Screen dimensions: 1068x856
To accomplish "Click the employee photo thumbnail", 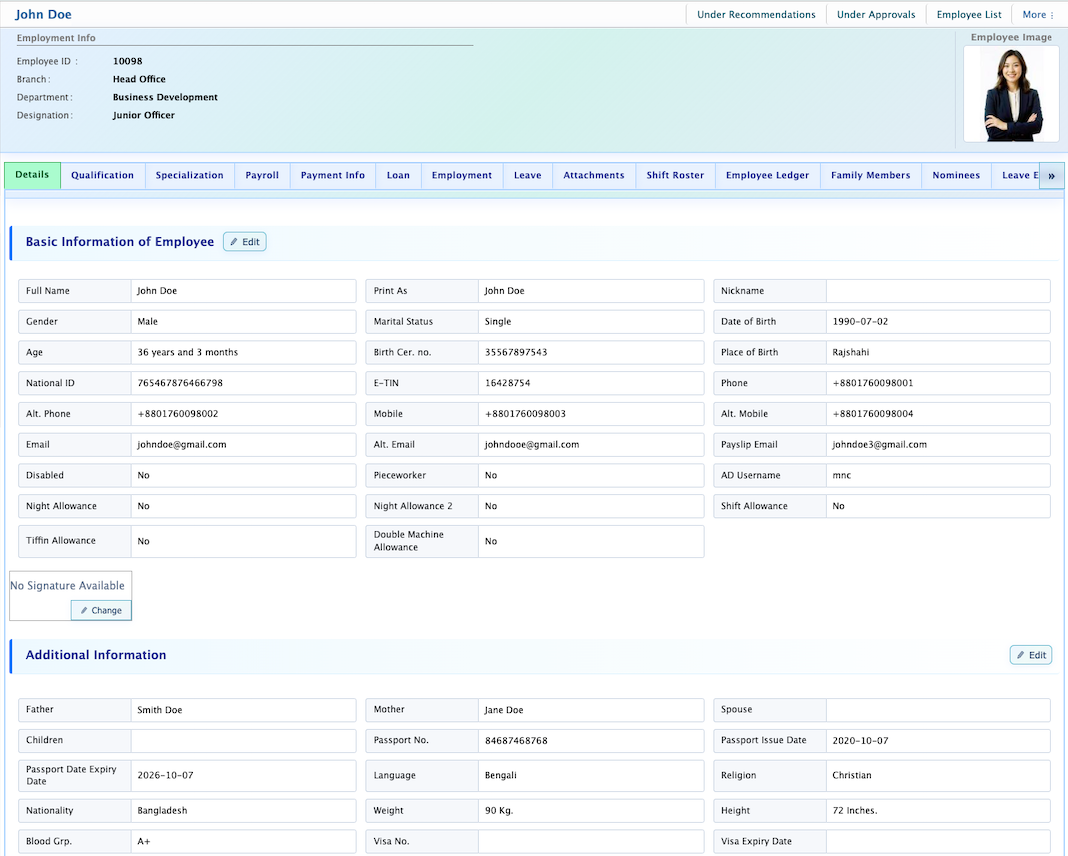I will click(x=1011, y=95).
